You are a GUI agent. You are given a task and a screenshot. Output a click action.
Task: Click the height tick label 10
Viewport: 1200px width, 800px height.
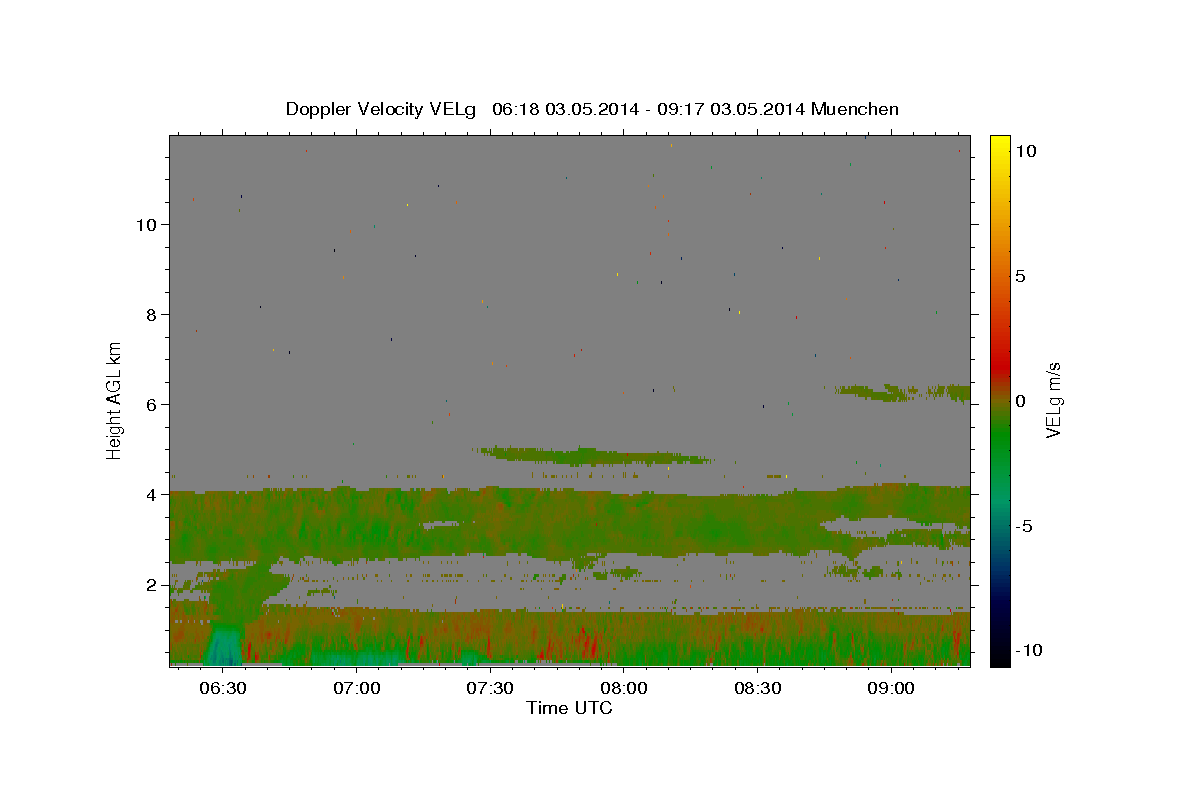tap(146, 224)
